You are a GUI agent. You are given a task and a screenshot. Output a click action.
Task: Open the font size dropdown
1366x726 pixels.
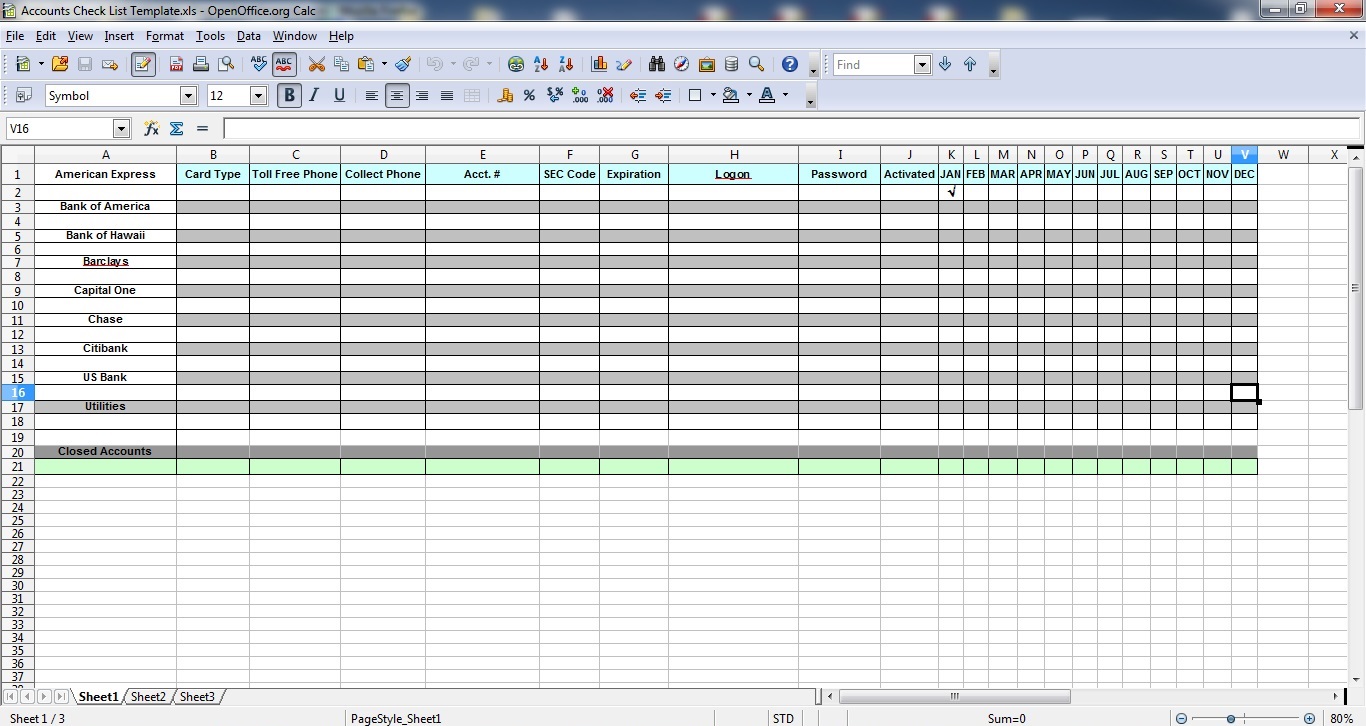(x=258, y=96)
